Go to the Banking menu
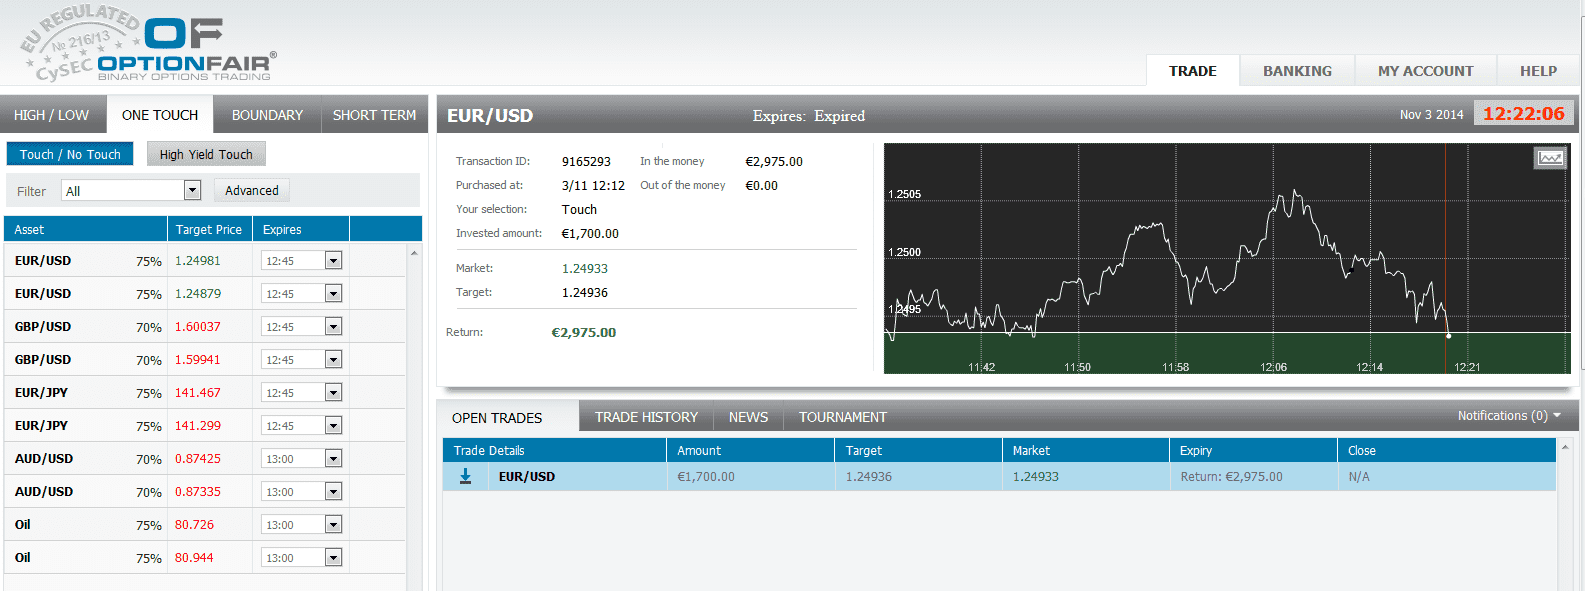 point(1297,71)
